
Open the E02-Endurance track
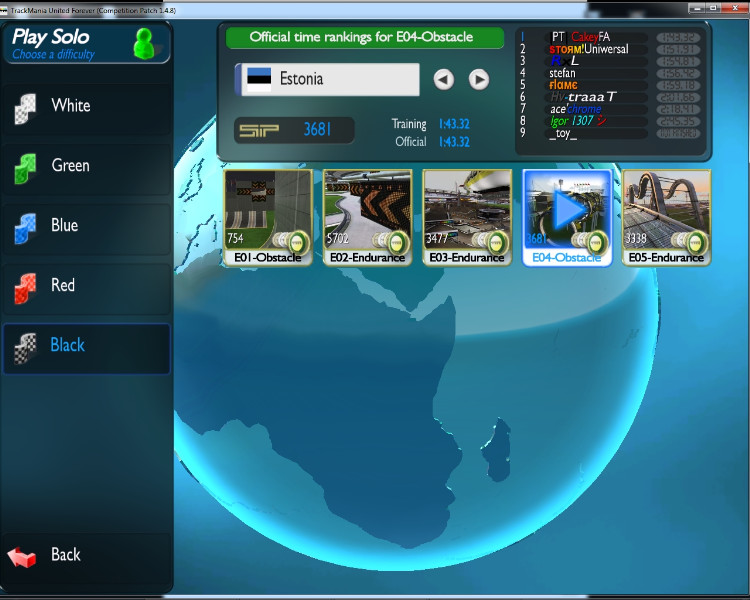367,217
